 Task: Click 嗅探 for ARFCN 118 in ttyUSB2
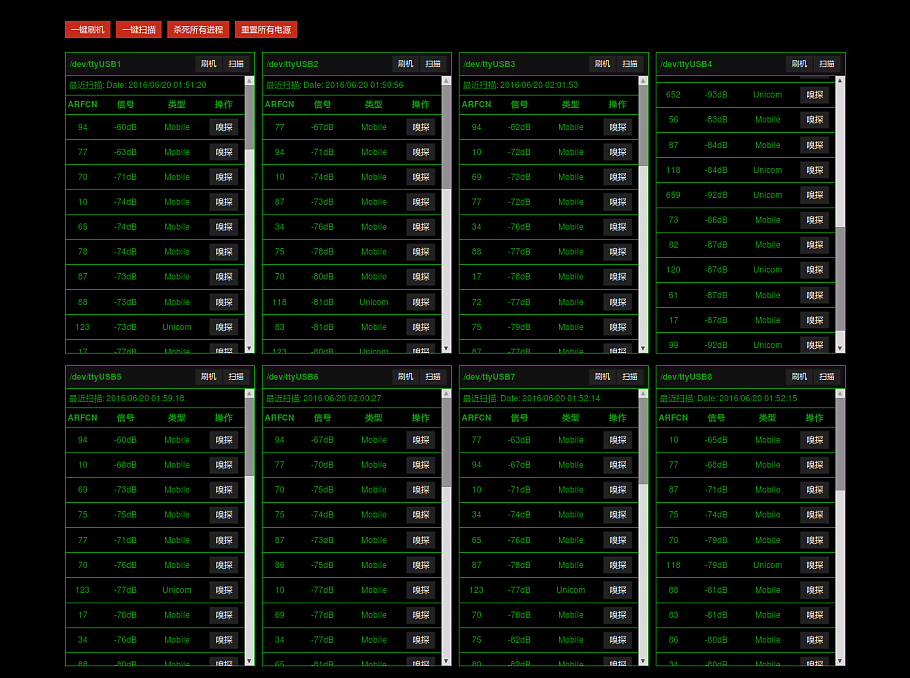pos(421,302)
